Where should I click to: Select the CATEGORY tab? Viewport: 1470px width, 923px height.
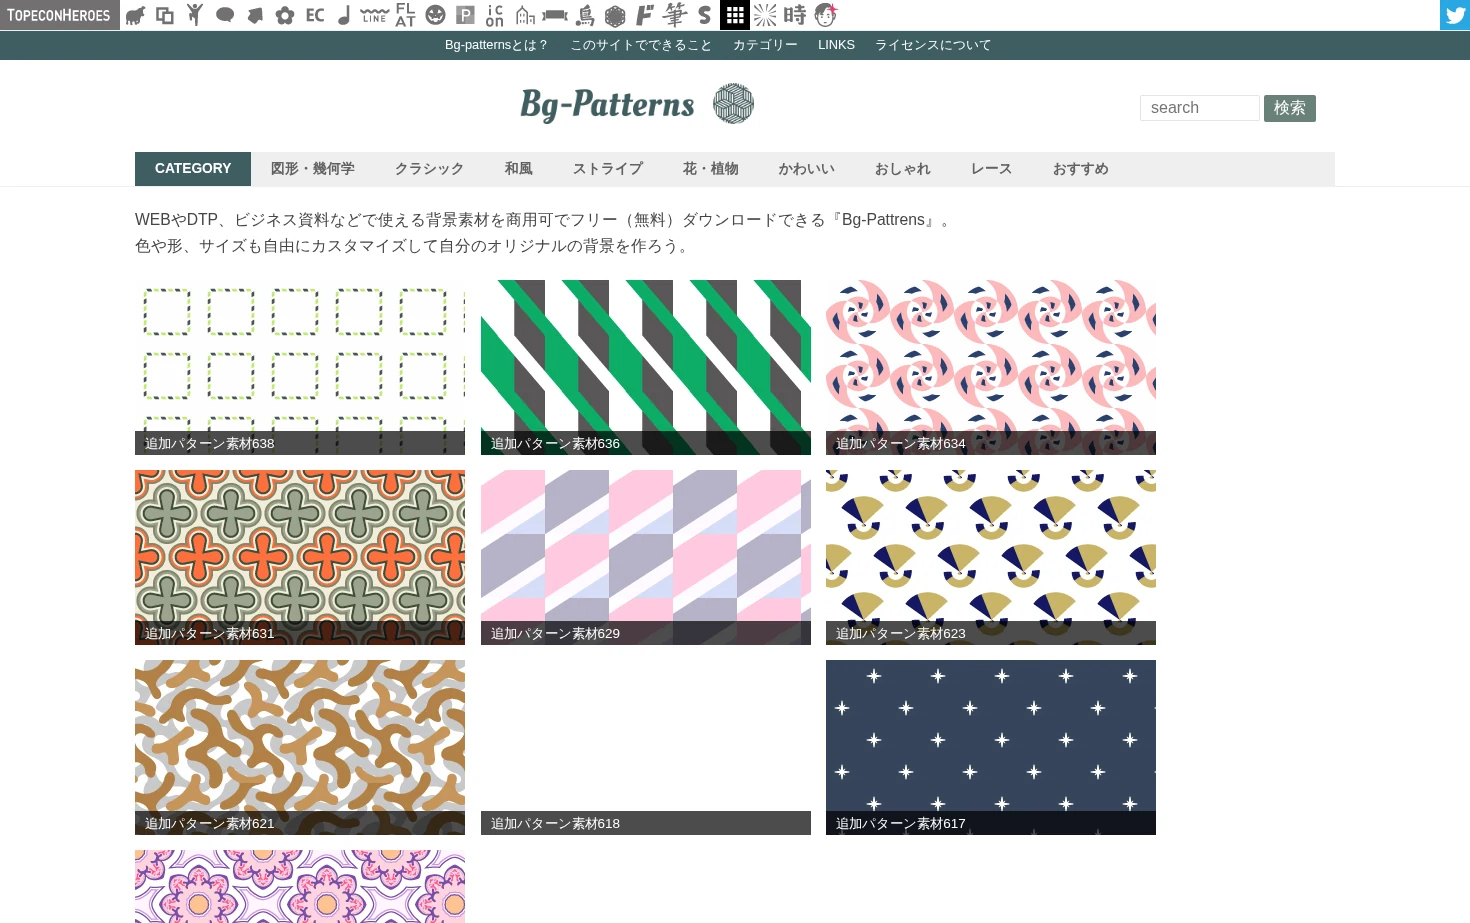click(x=193, y=169)
